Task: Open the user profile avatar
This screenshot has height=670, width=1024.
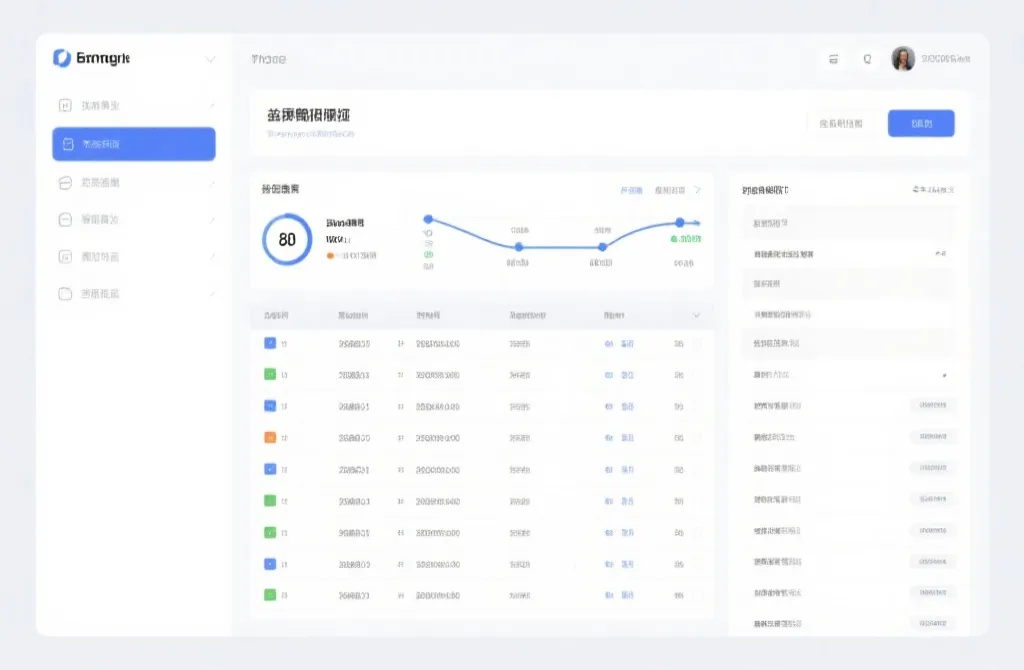Action: coord(903,59)
